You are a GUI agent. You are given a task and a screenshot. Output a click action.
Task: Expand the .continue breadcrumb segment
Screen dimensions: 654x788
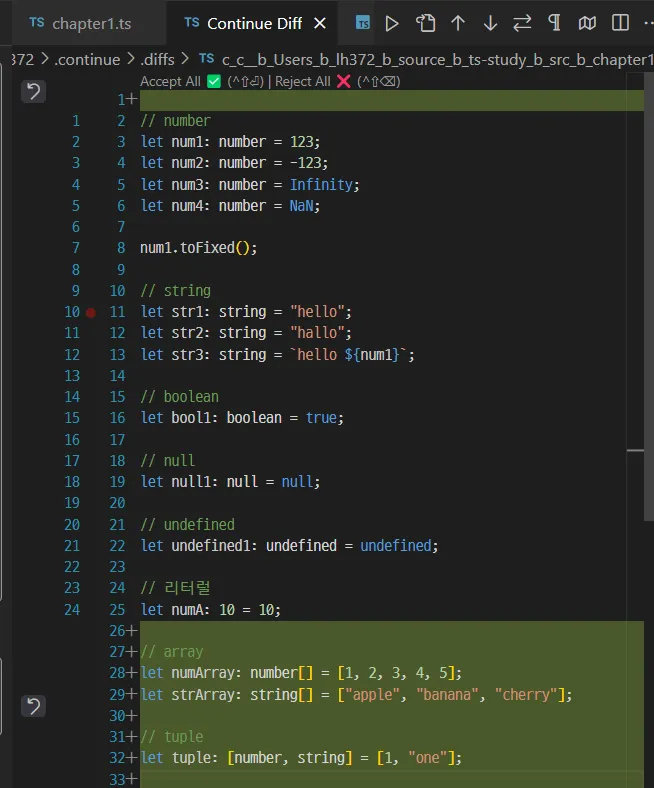[87, 60]
